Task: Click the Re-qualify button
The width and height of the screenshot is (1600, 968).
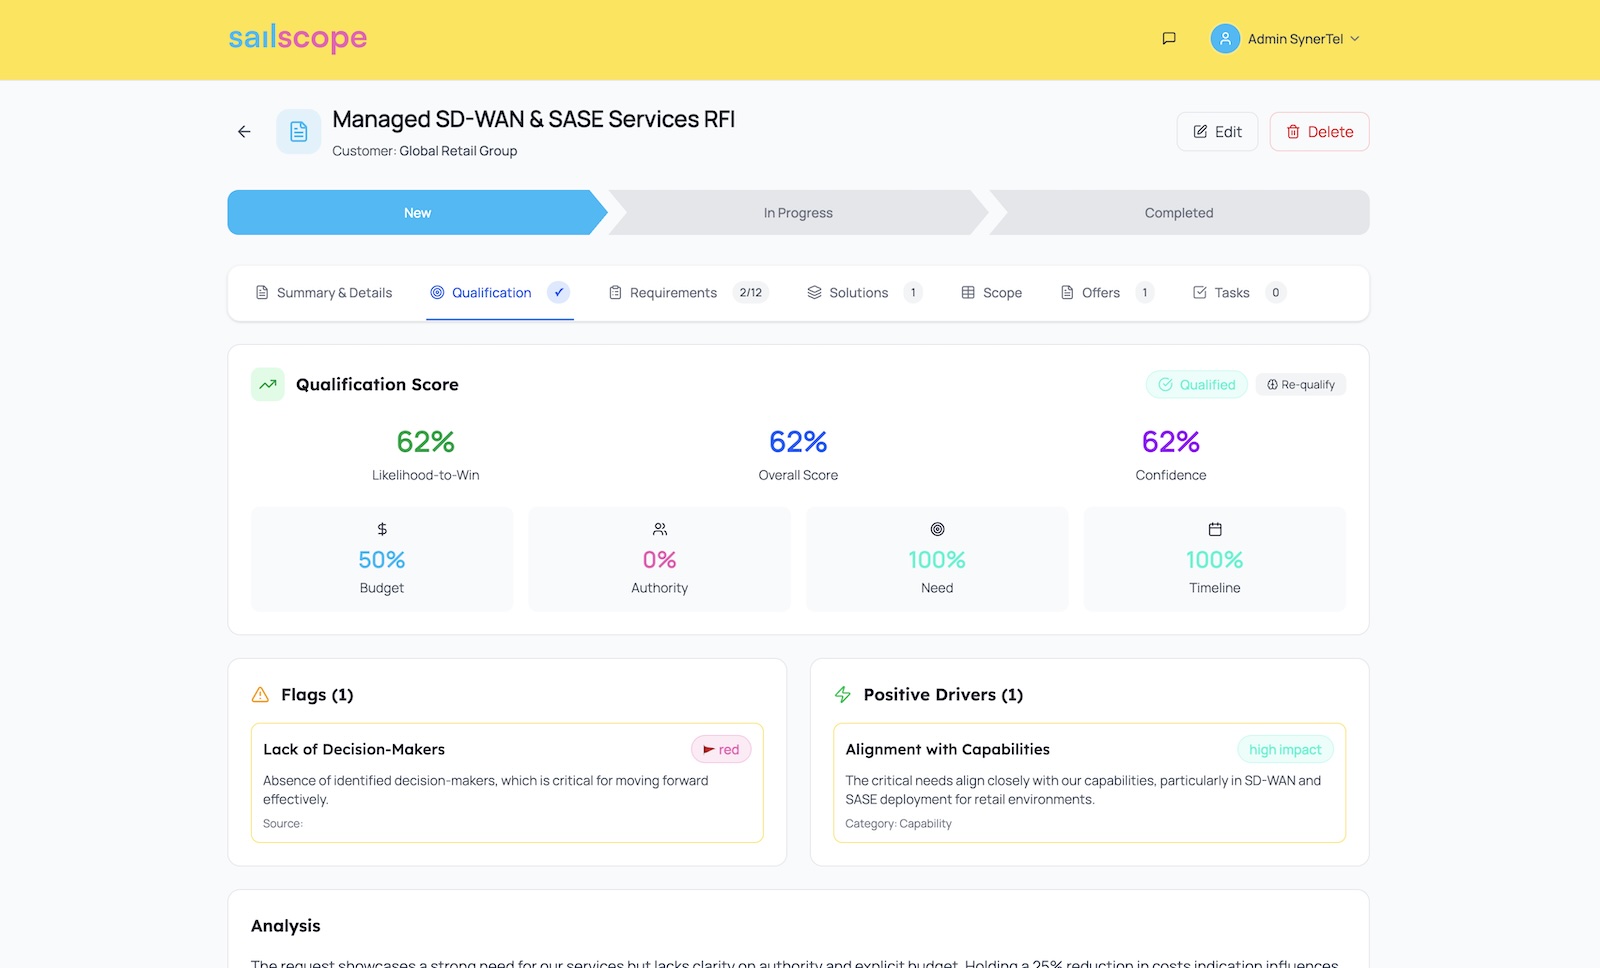Action: (1300, 385)
